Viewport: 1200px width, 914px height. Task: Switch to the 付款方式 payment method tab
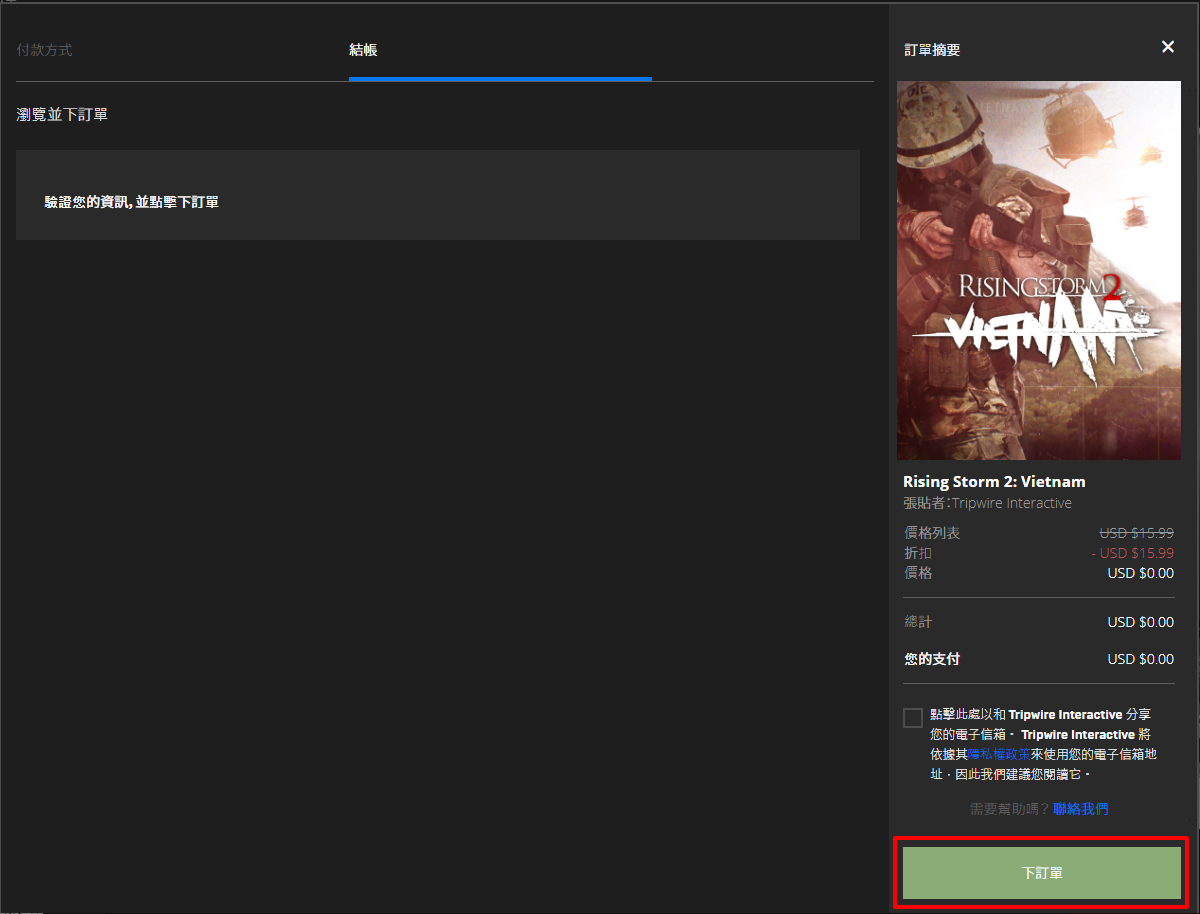(x=44, y=49)
